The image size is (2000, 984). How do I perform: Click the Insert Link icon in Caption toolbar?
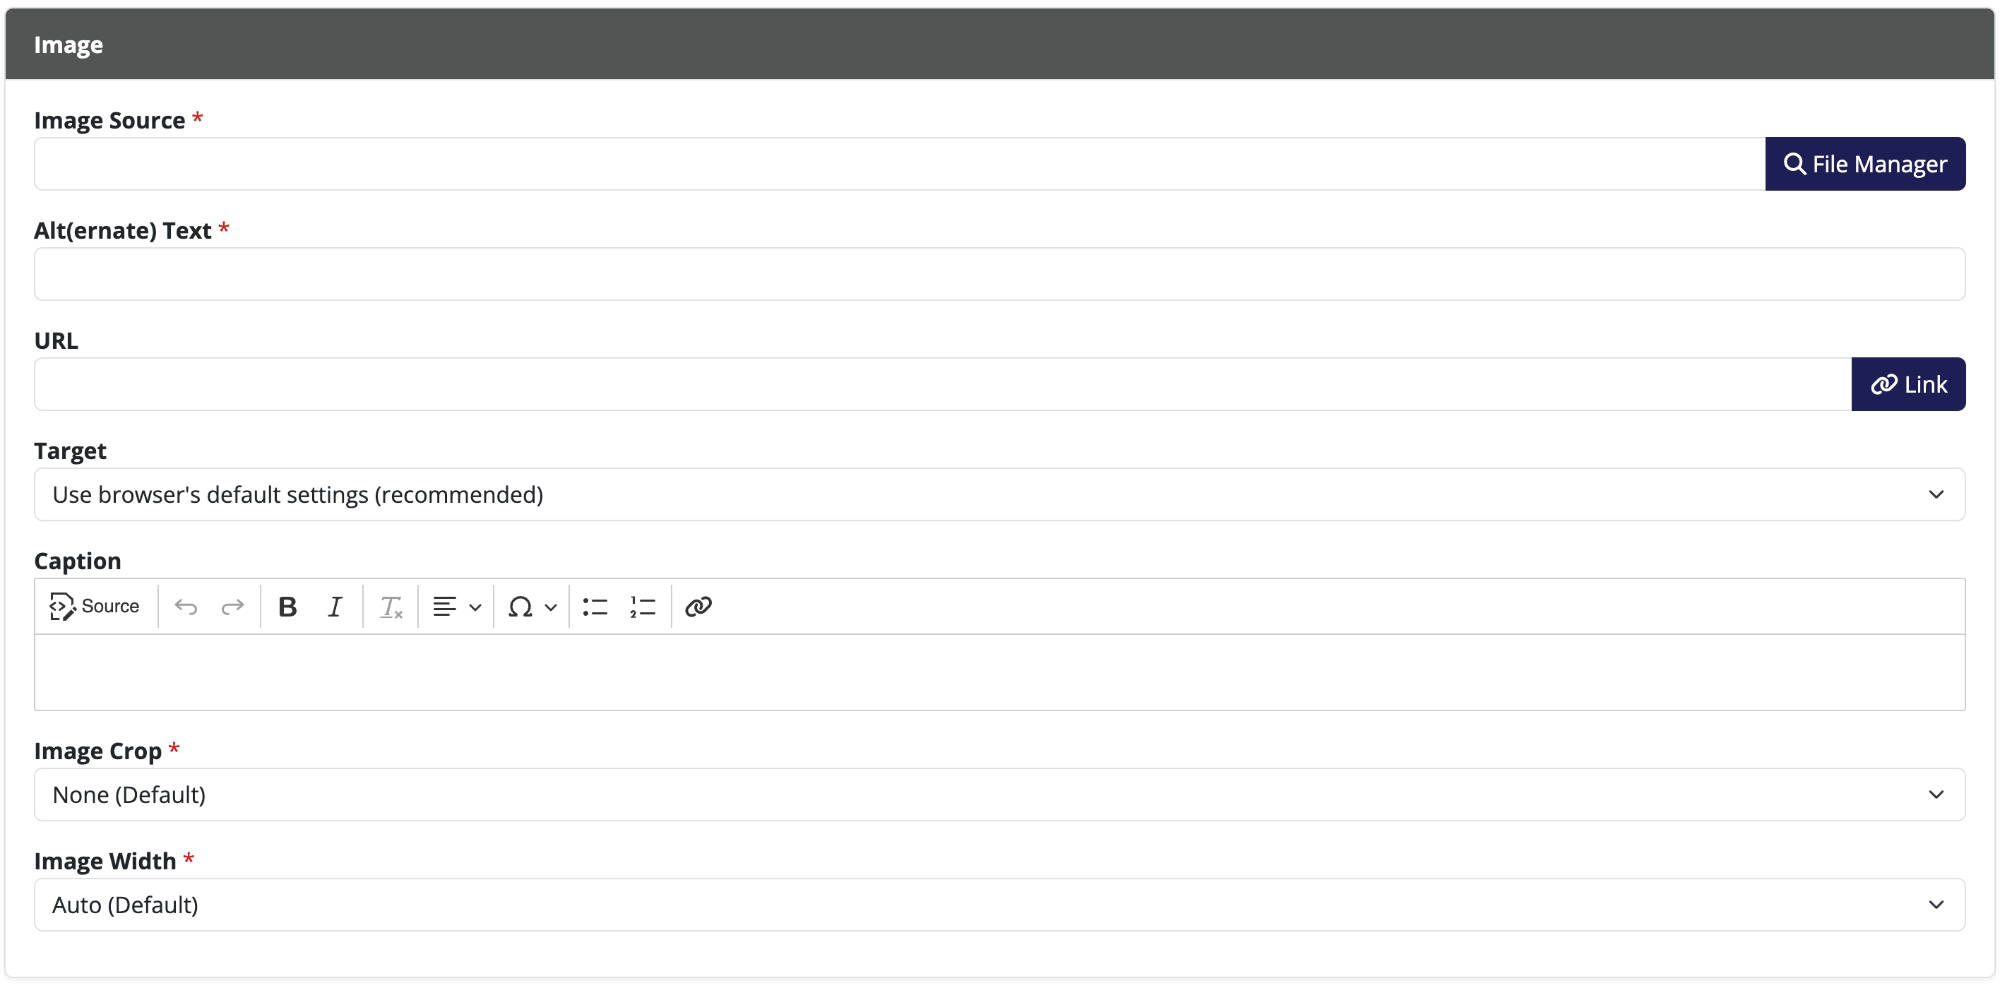(698, 606)
